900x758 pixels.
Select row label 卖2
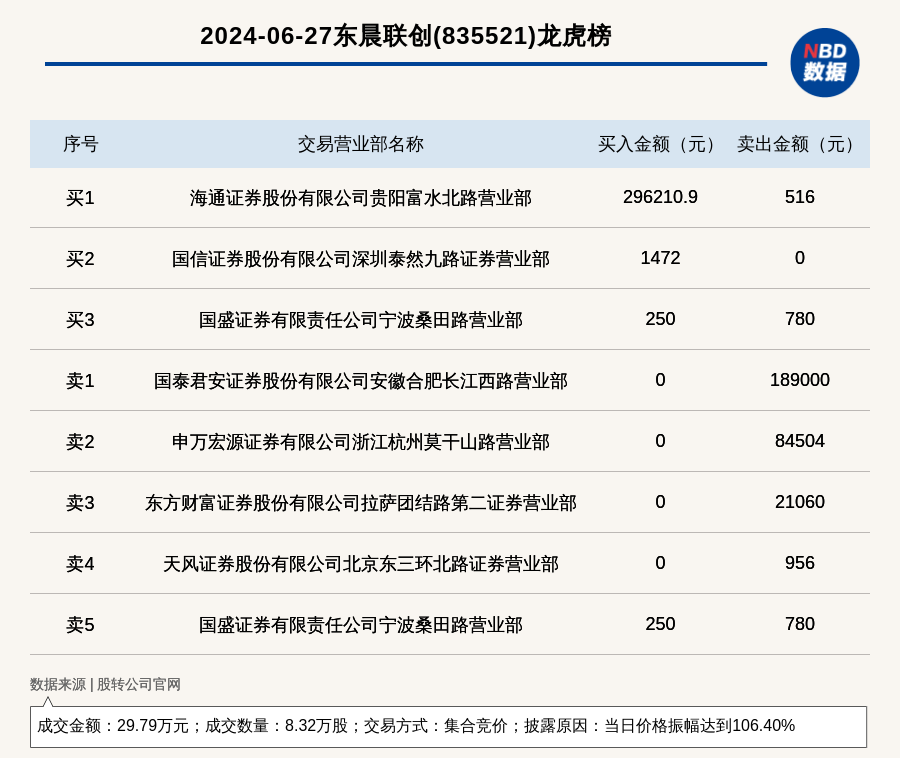point(80,442)
